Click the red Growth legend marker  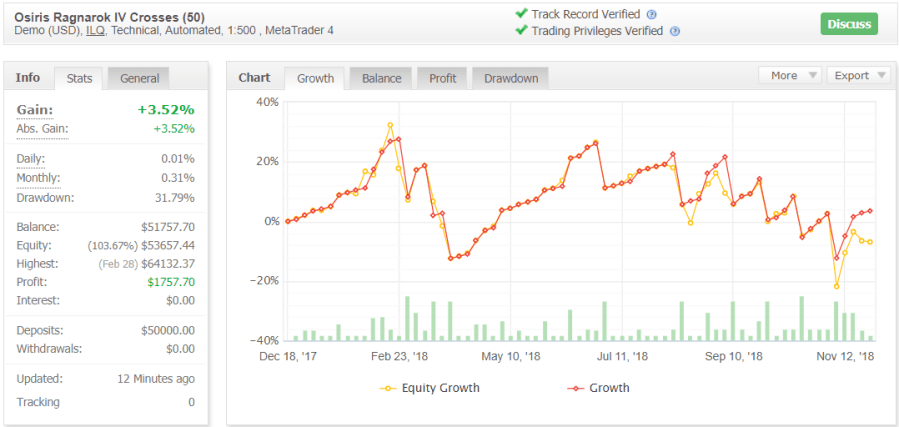pyautogui.click(x=574, y=388)
